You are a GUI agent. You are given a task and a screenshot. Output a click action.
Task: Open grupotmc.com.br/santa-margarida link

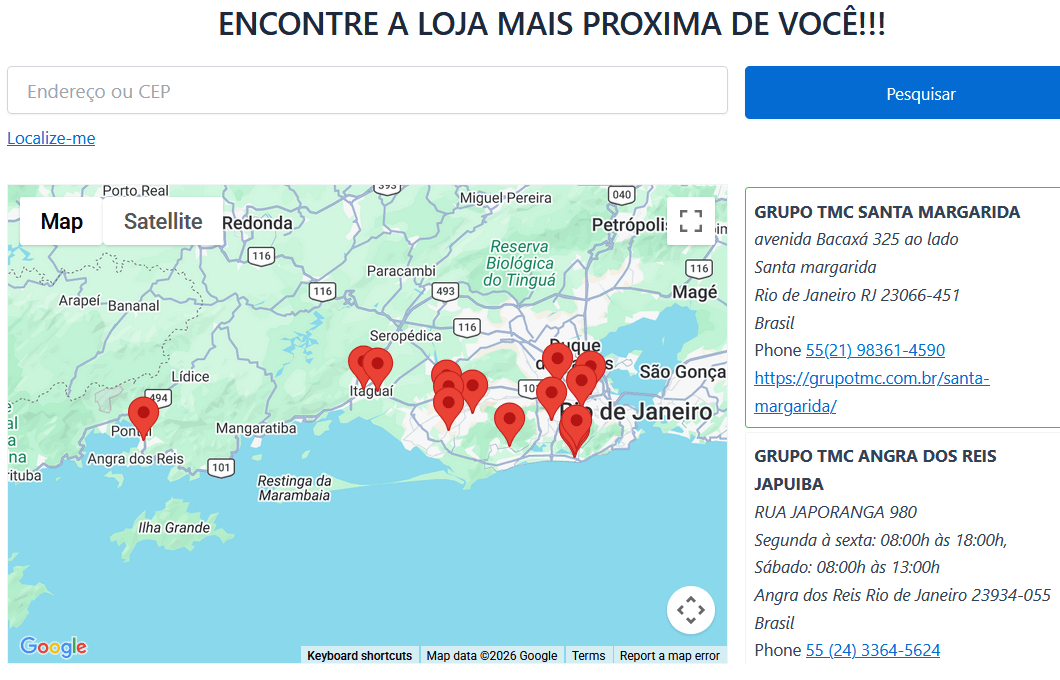[x=871, y=392]
